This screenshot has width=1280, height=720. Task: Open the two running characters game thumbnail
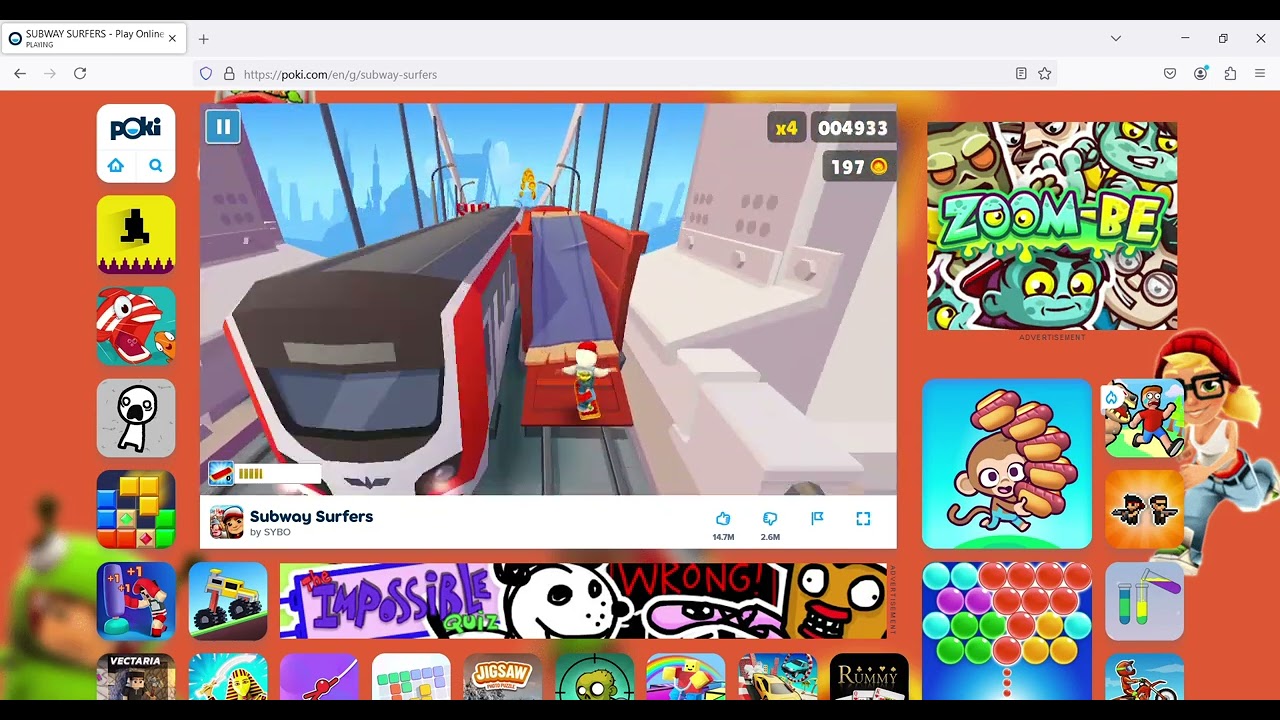[1144, 418]
